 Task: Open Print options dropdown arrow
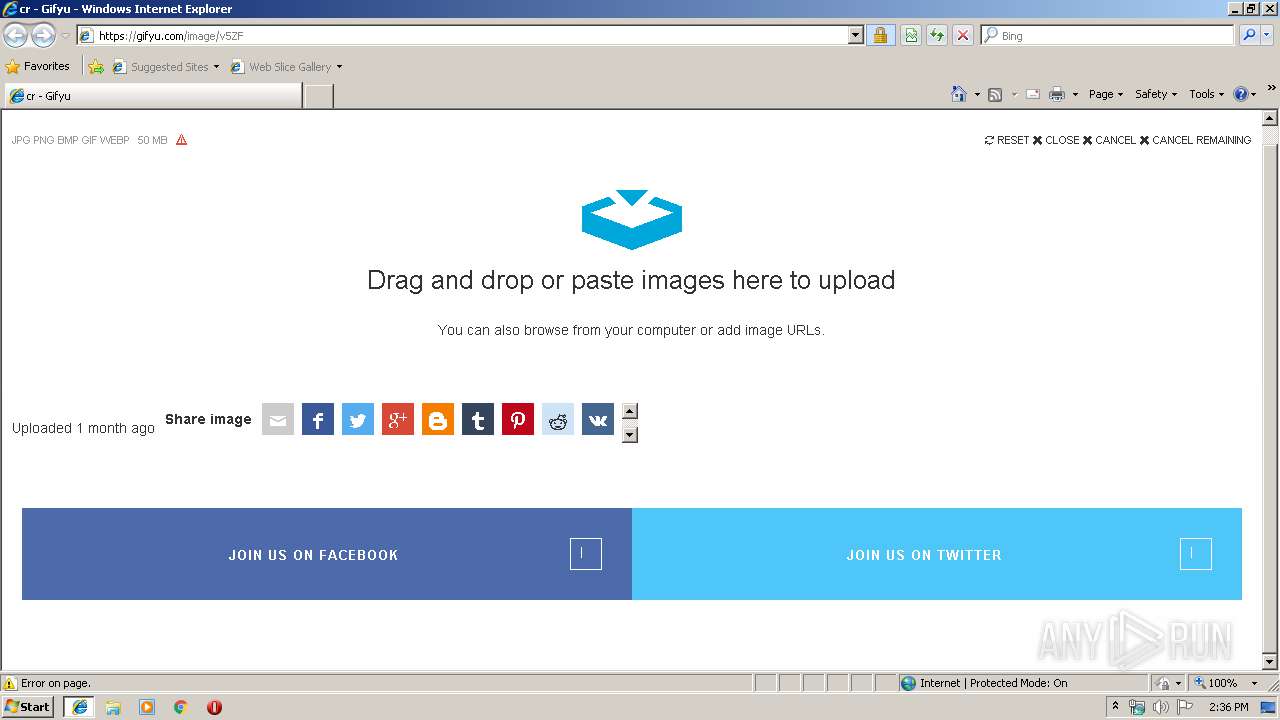pyautogui.click(x=1075, y=94)
